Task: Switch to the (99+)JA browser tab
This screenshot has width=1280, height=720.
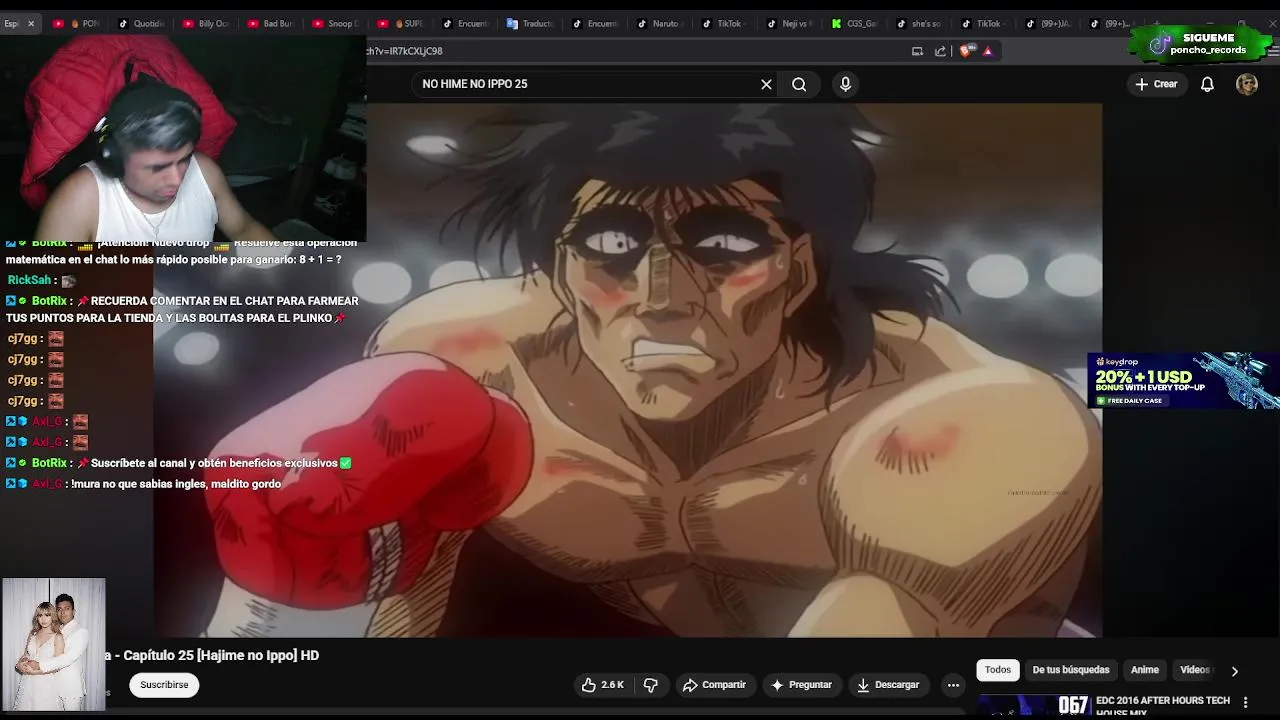Action: point(1049,23)
